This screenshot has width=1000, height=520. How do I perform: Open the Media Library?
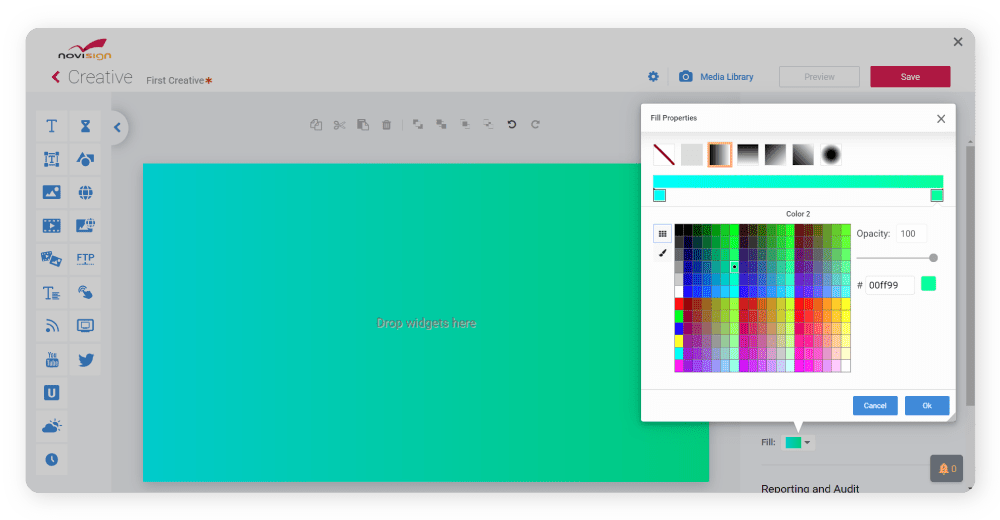coord(716,77)
